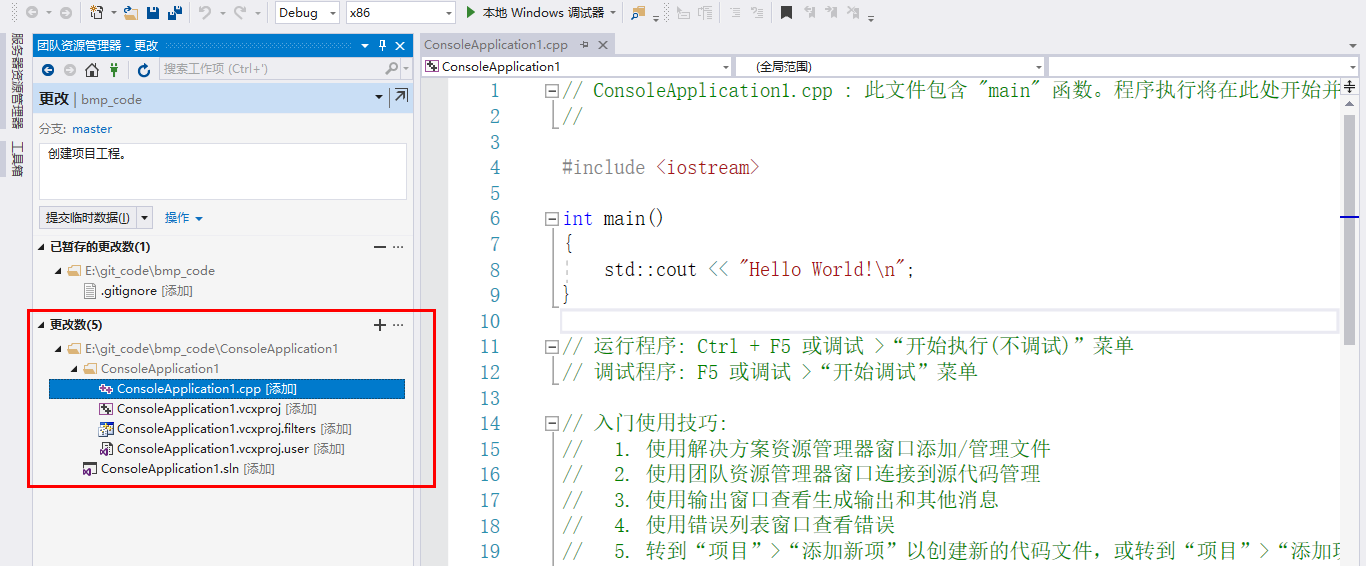Screen dimensions: 1366x566
Task: Open the commit staged button dropdown arrow
Action: [144, 218]
